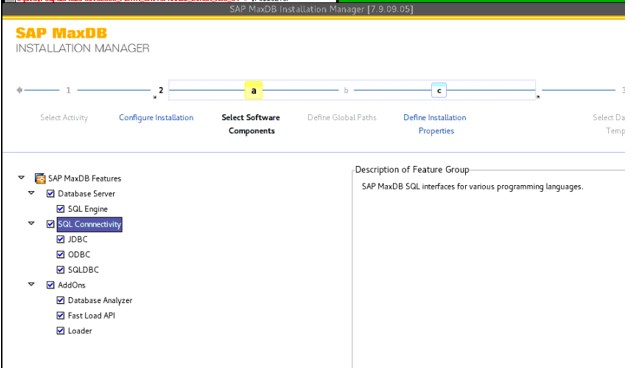Collapse the SQL Connectivity group
The image size is (631, 381).
tap(31, 223)
